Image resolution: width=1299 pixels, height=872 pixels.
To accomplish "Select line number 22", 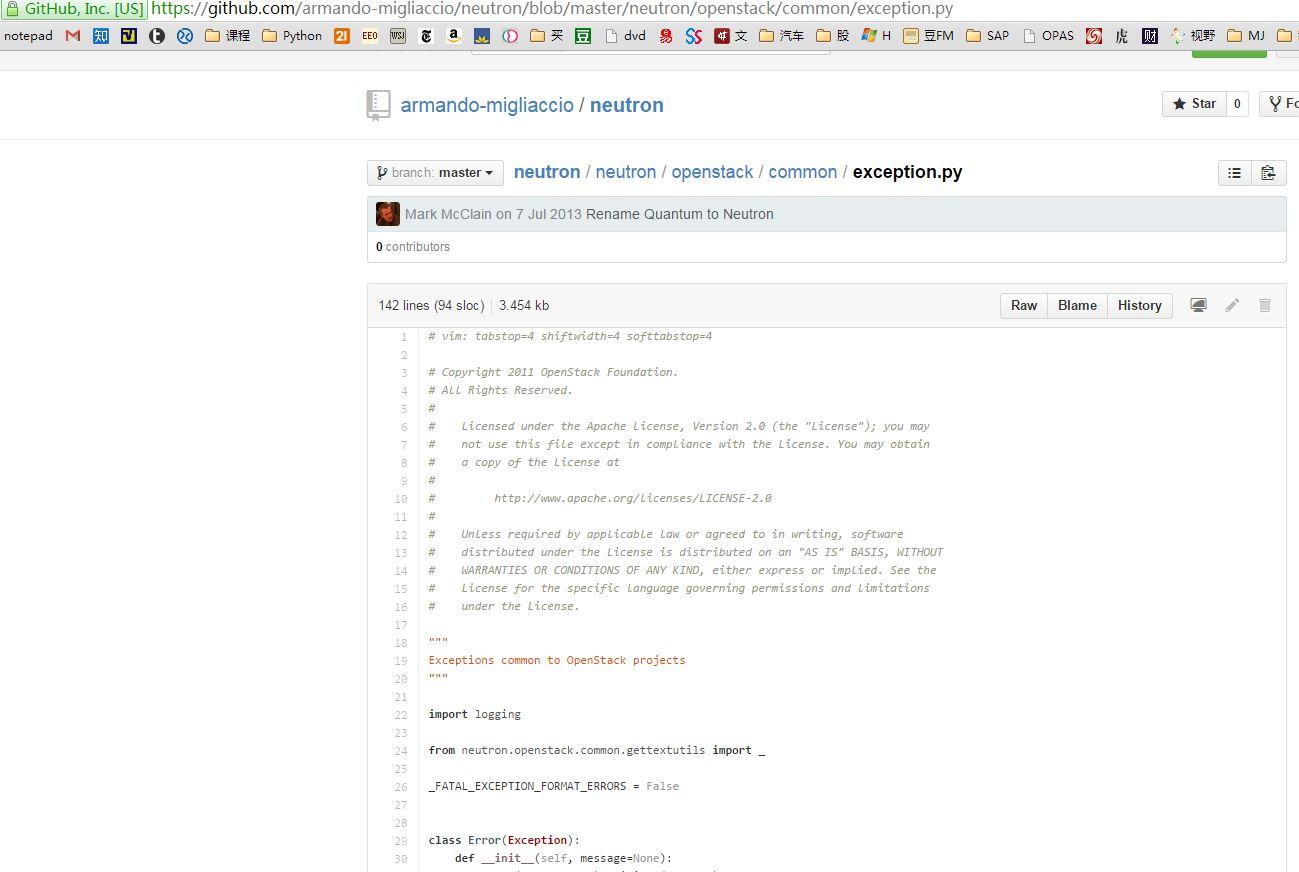I will pos(401,715).
